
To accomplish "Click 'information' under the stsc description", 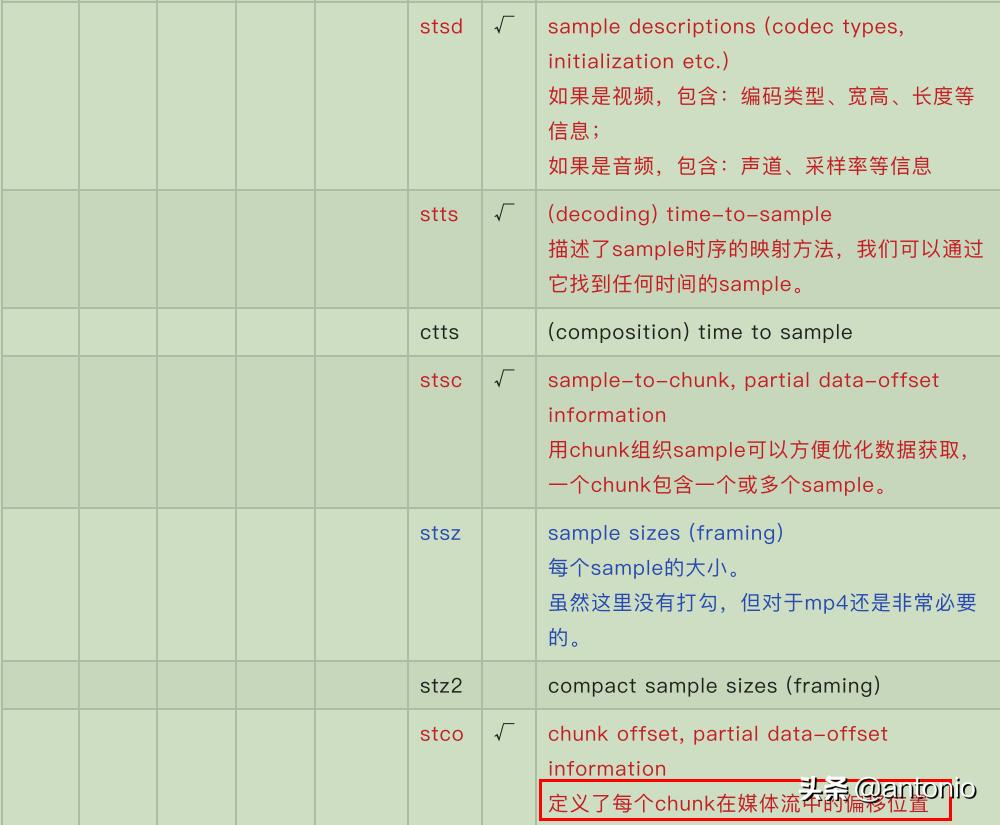I will coord(607,415).
